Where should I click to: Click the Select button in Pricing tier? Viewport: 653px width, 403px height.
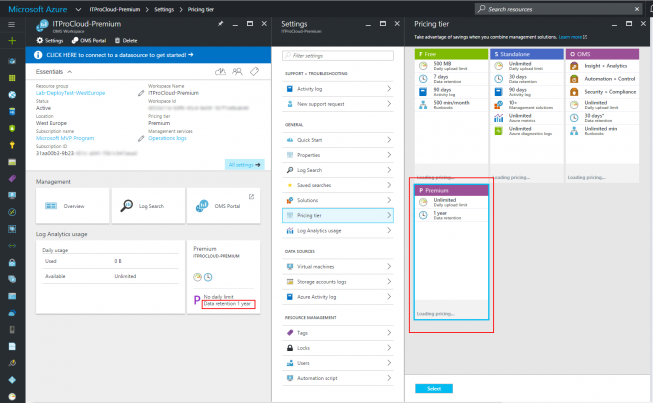434,388
